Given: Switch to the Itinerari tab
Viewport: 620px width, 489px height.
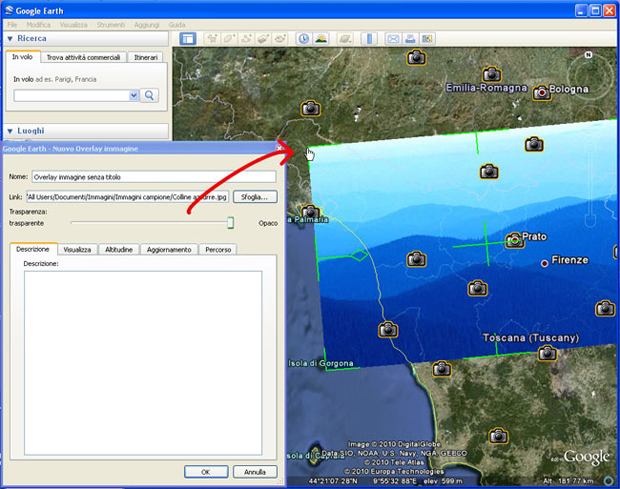Looking at the screenshot, I should 146,57.
